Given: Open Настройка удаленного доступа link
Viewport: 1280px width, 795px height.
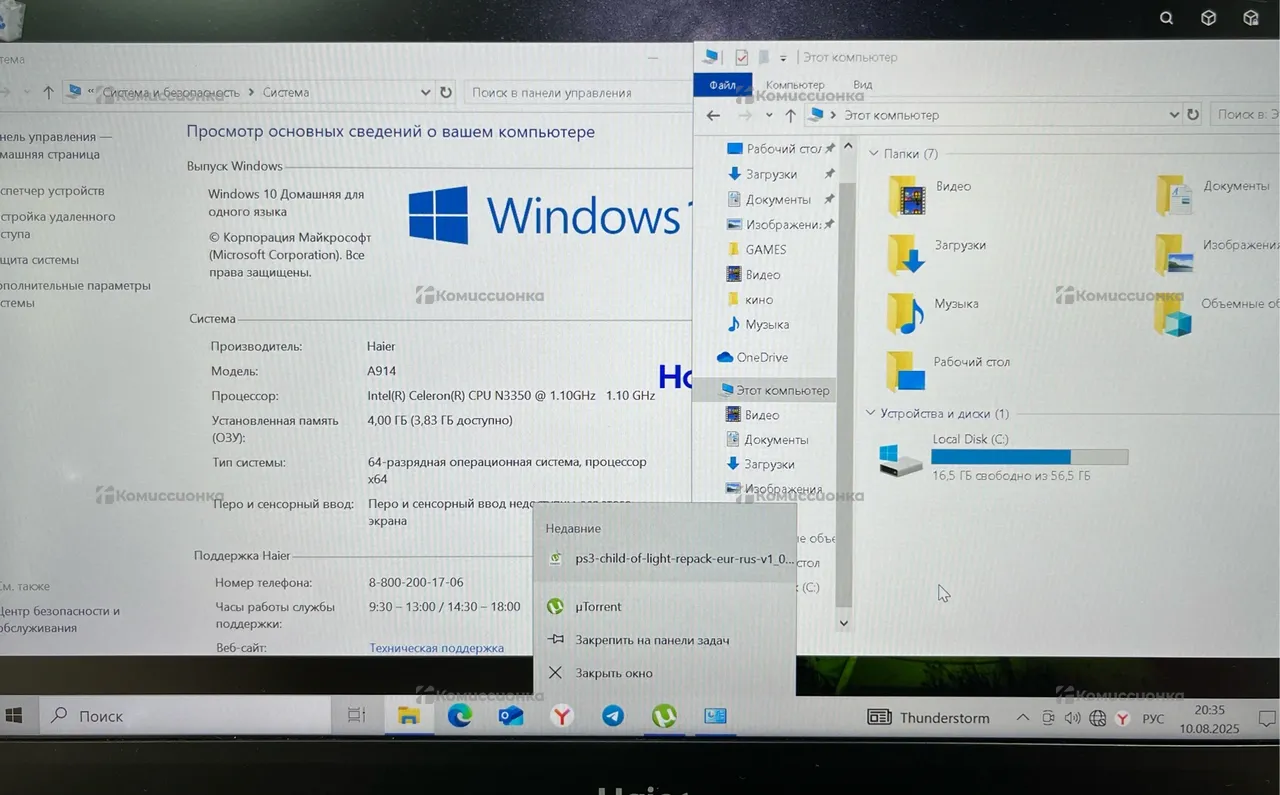Looking at the screenshot, I should pyautogui.click(x=57, y=225).
